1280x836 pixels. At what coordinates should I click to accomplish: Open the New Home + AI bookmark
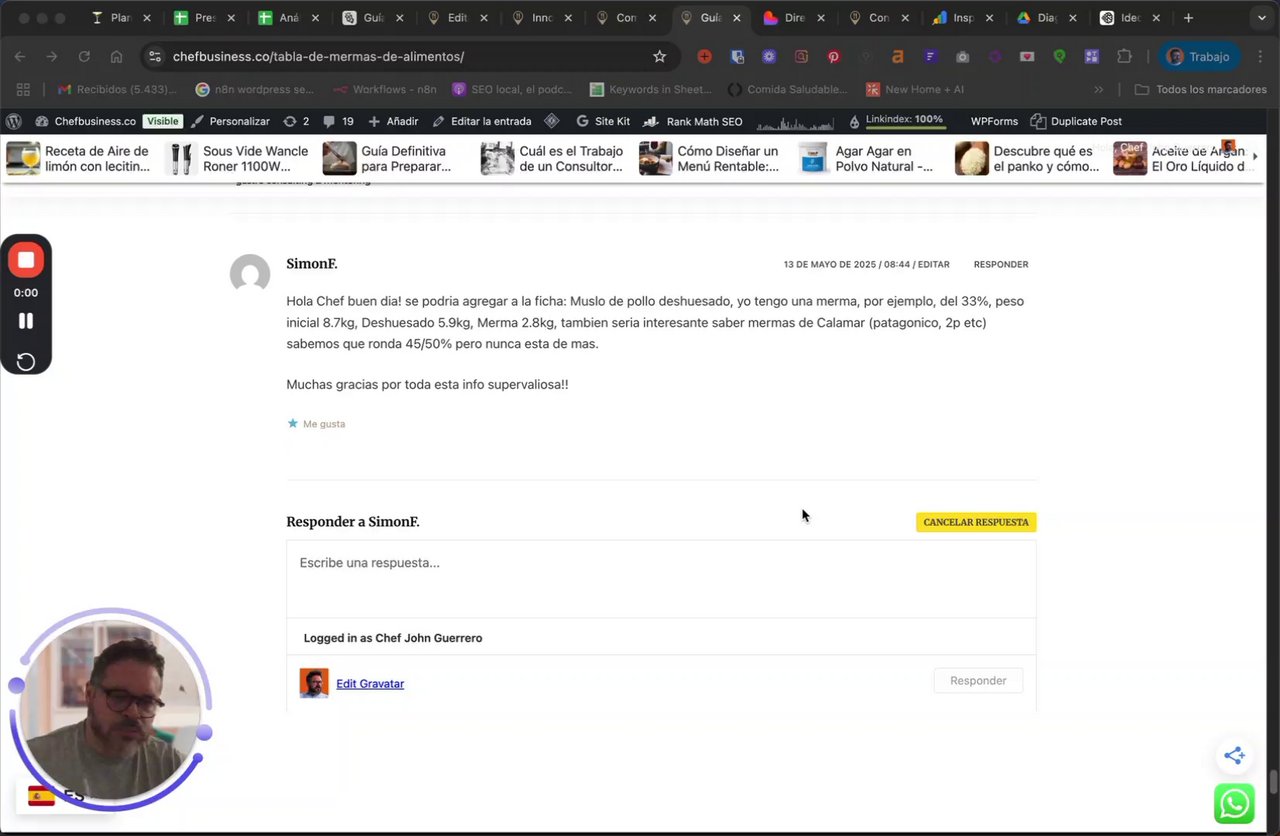914,89
